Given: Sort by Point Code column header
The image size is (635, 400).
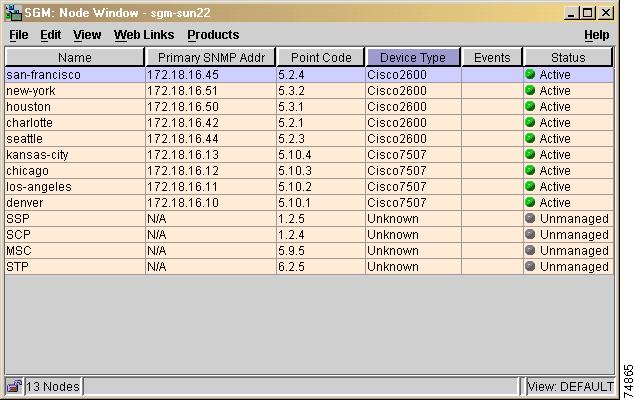Looking at the screenshot, I should coord(321,57).
